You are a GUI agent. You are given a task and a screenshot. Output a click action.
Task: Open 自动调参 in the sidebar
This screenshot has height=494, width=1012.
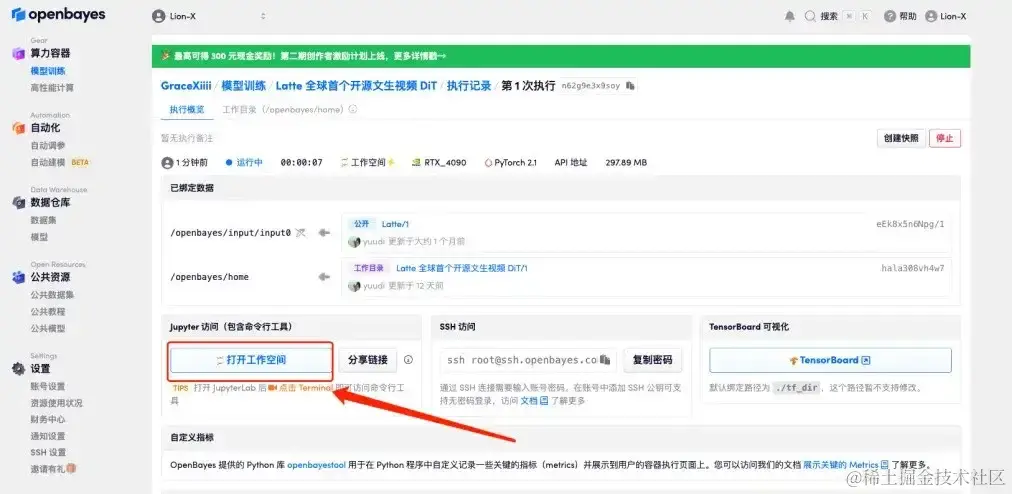click(48, 145)
